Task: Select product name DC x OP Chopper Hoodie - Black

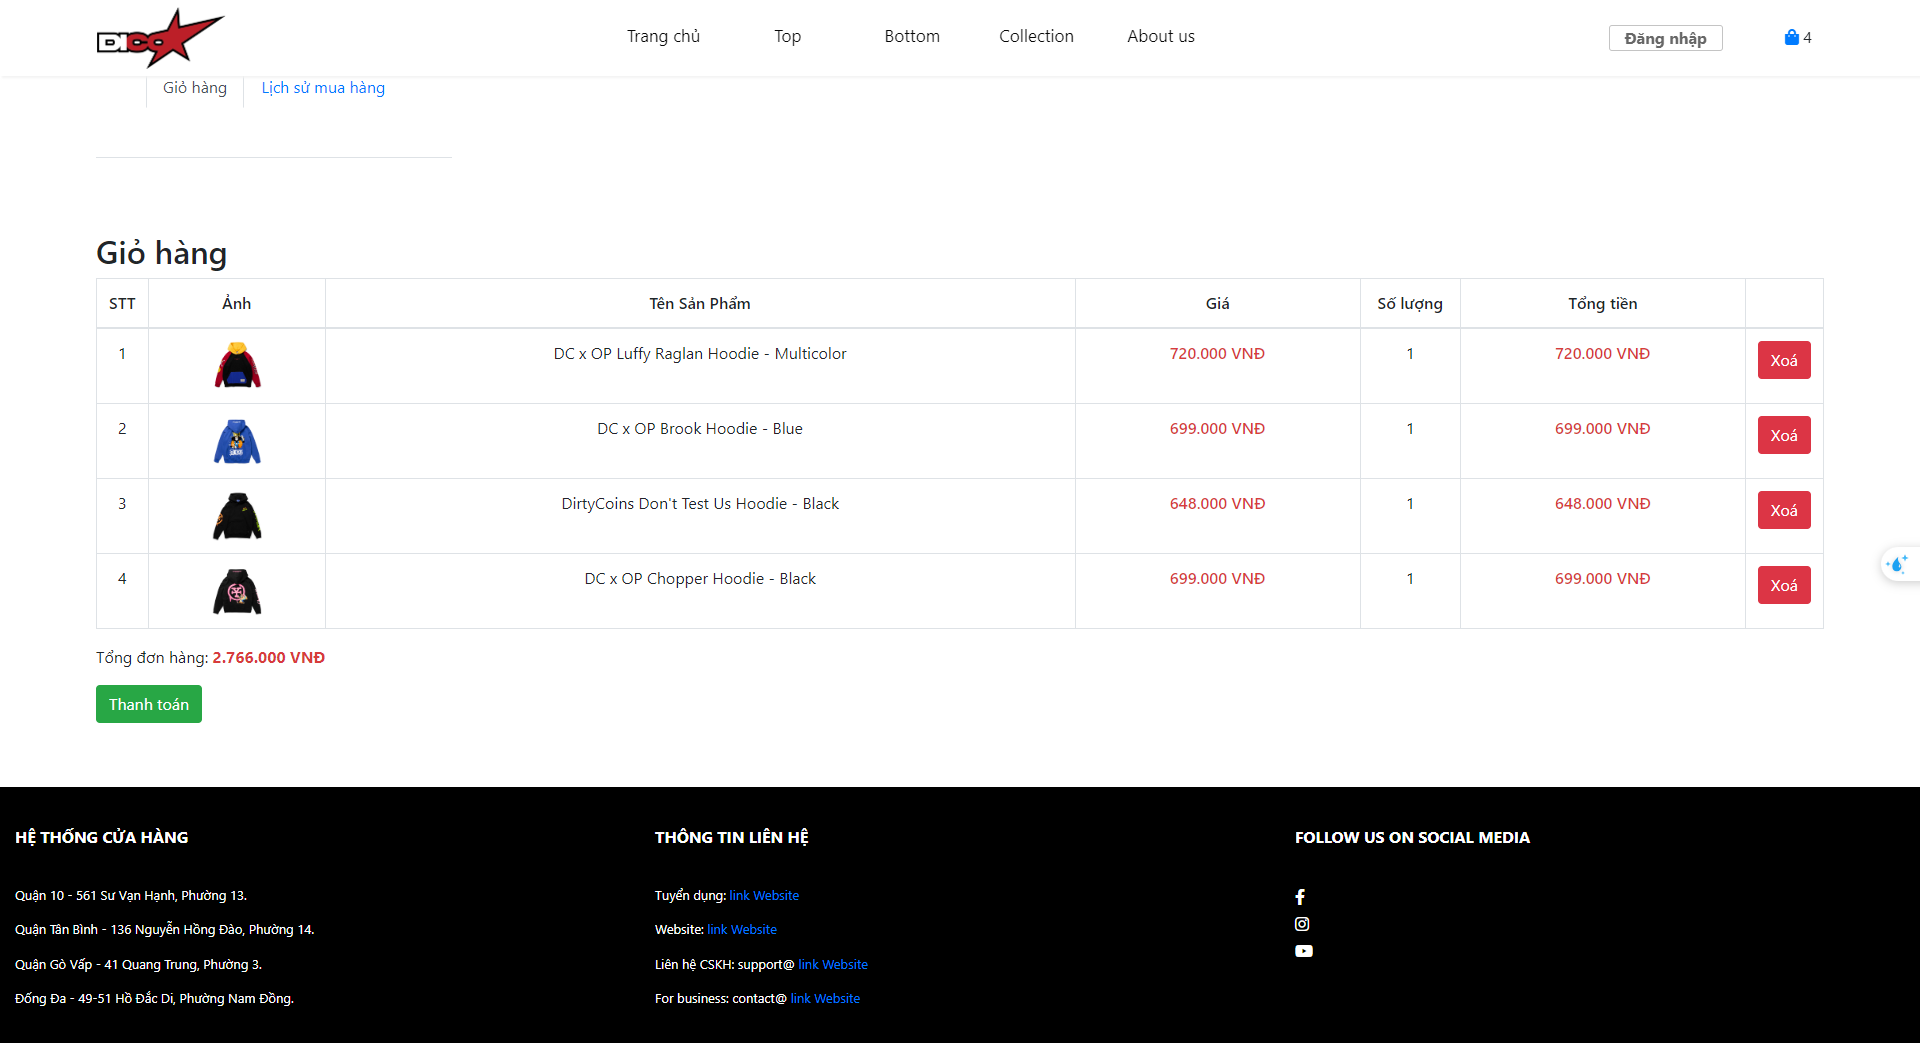Action: (700, 578)
